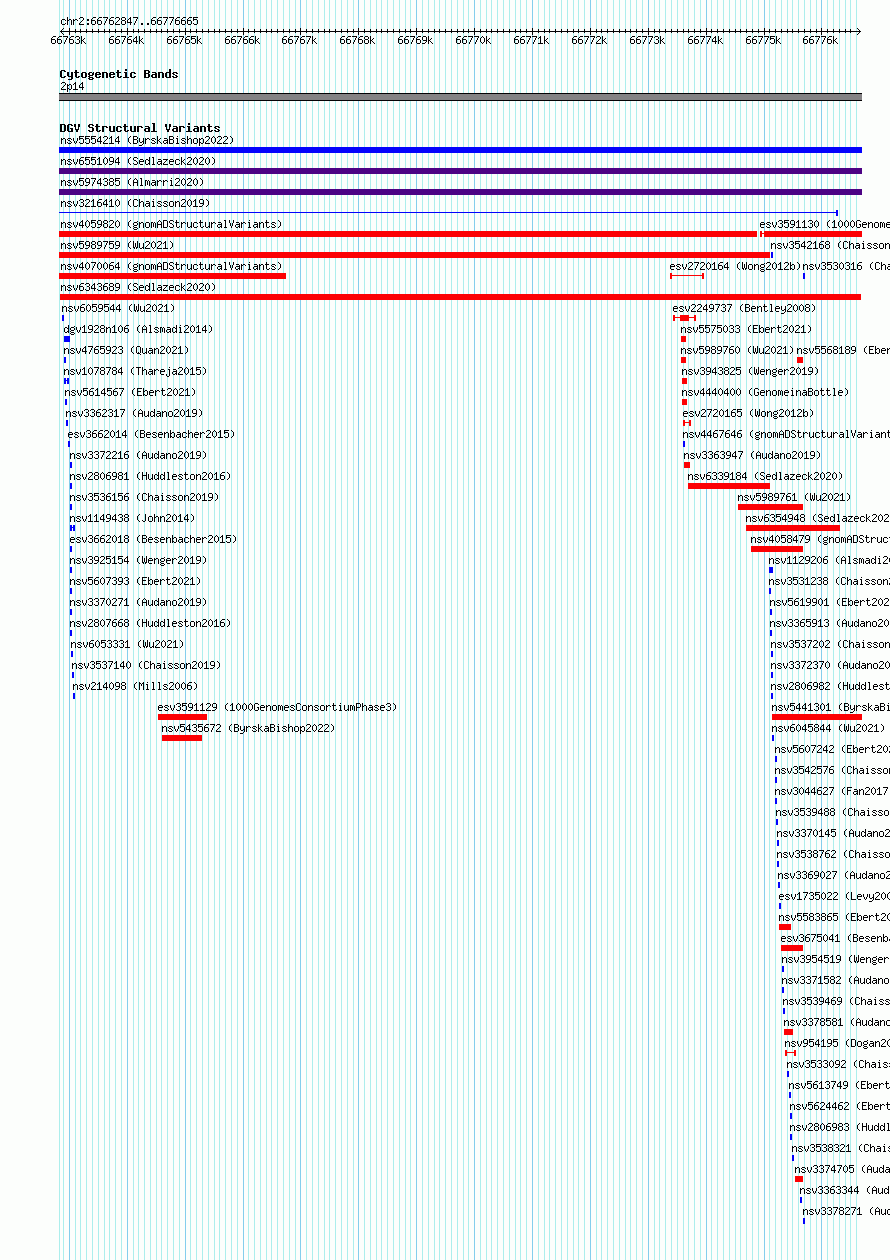
Task: Click the nsv5441301 red variant bar
Action: pos(817,717)
